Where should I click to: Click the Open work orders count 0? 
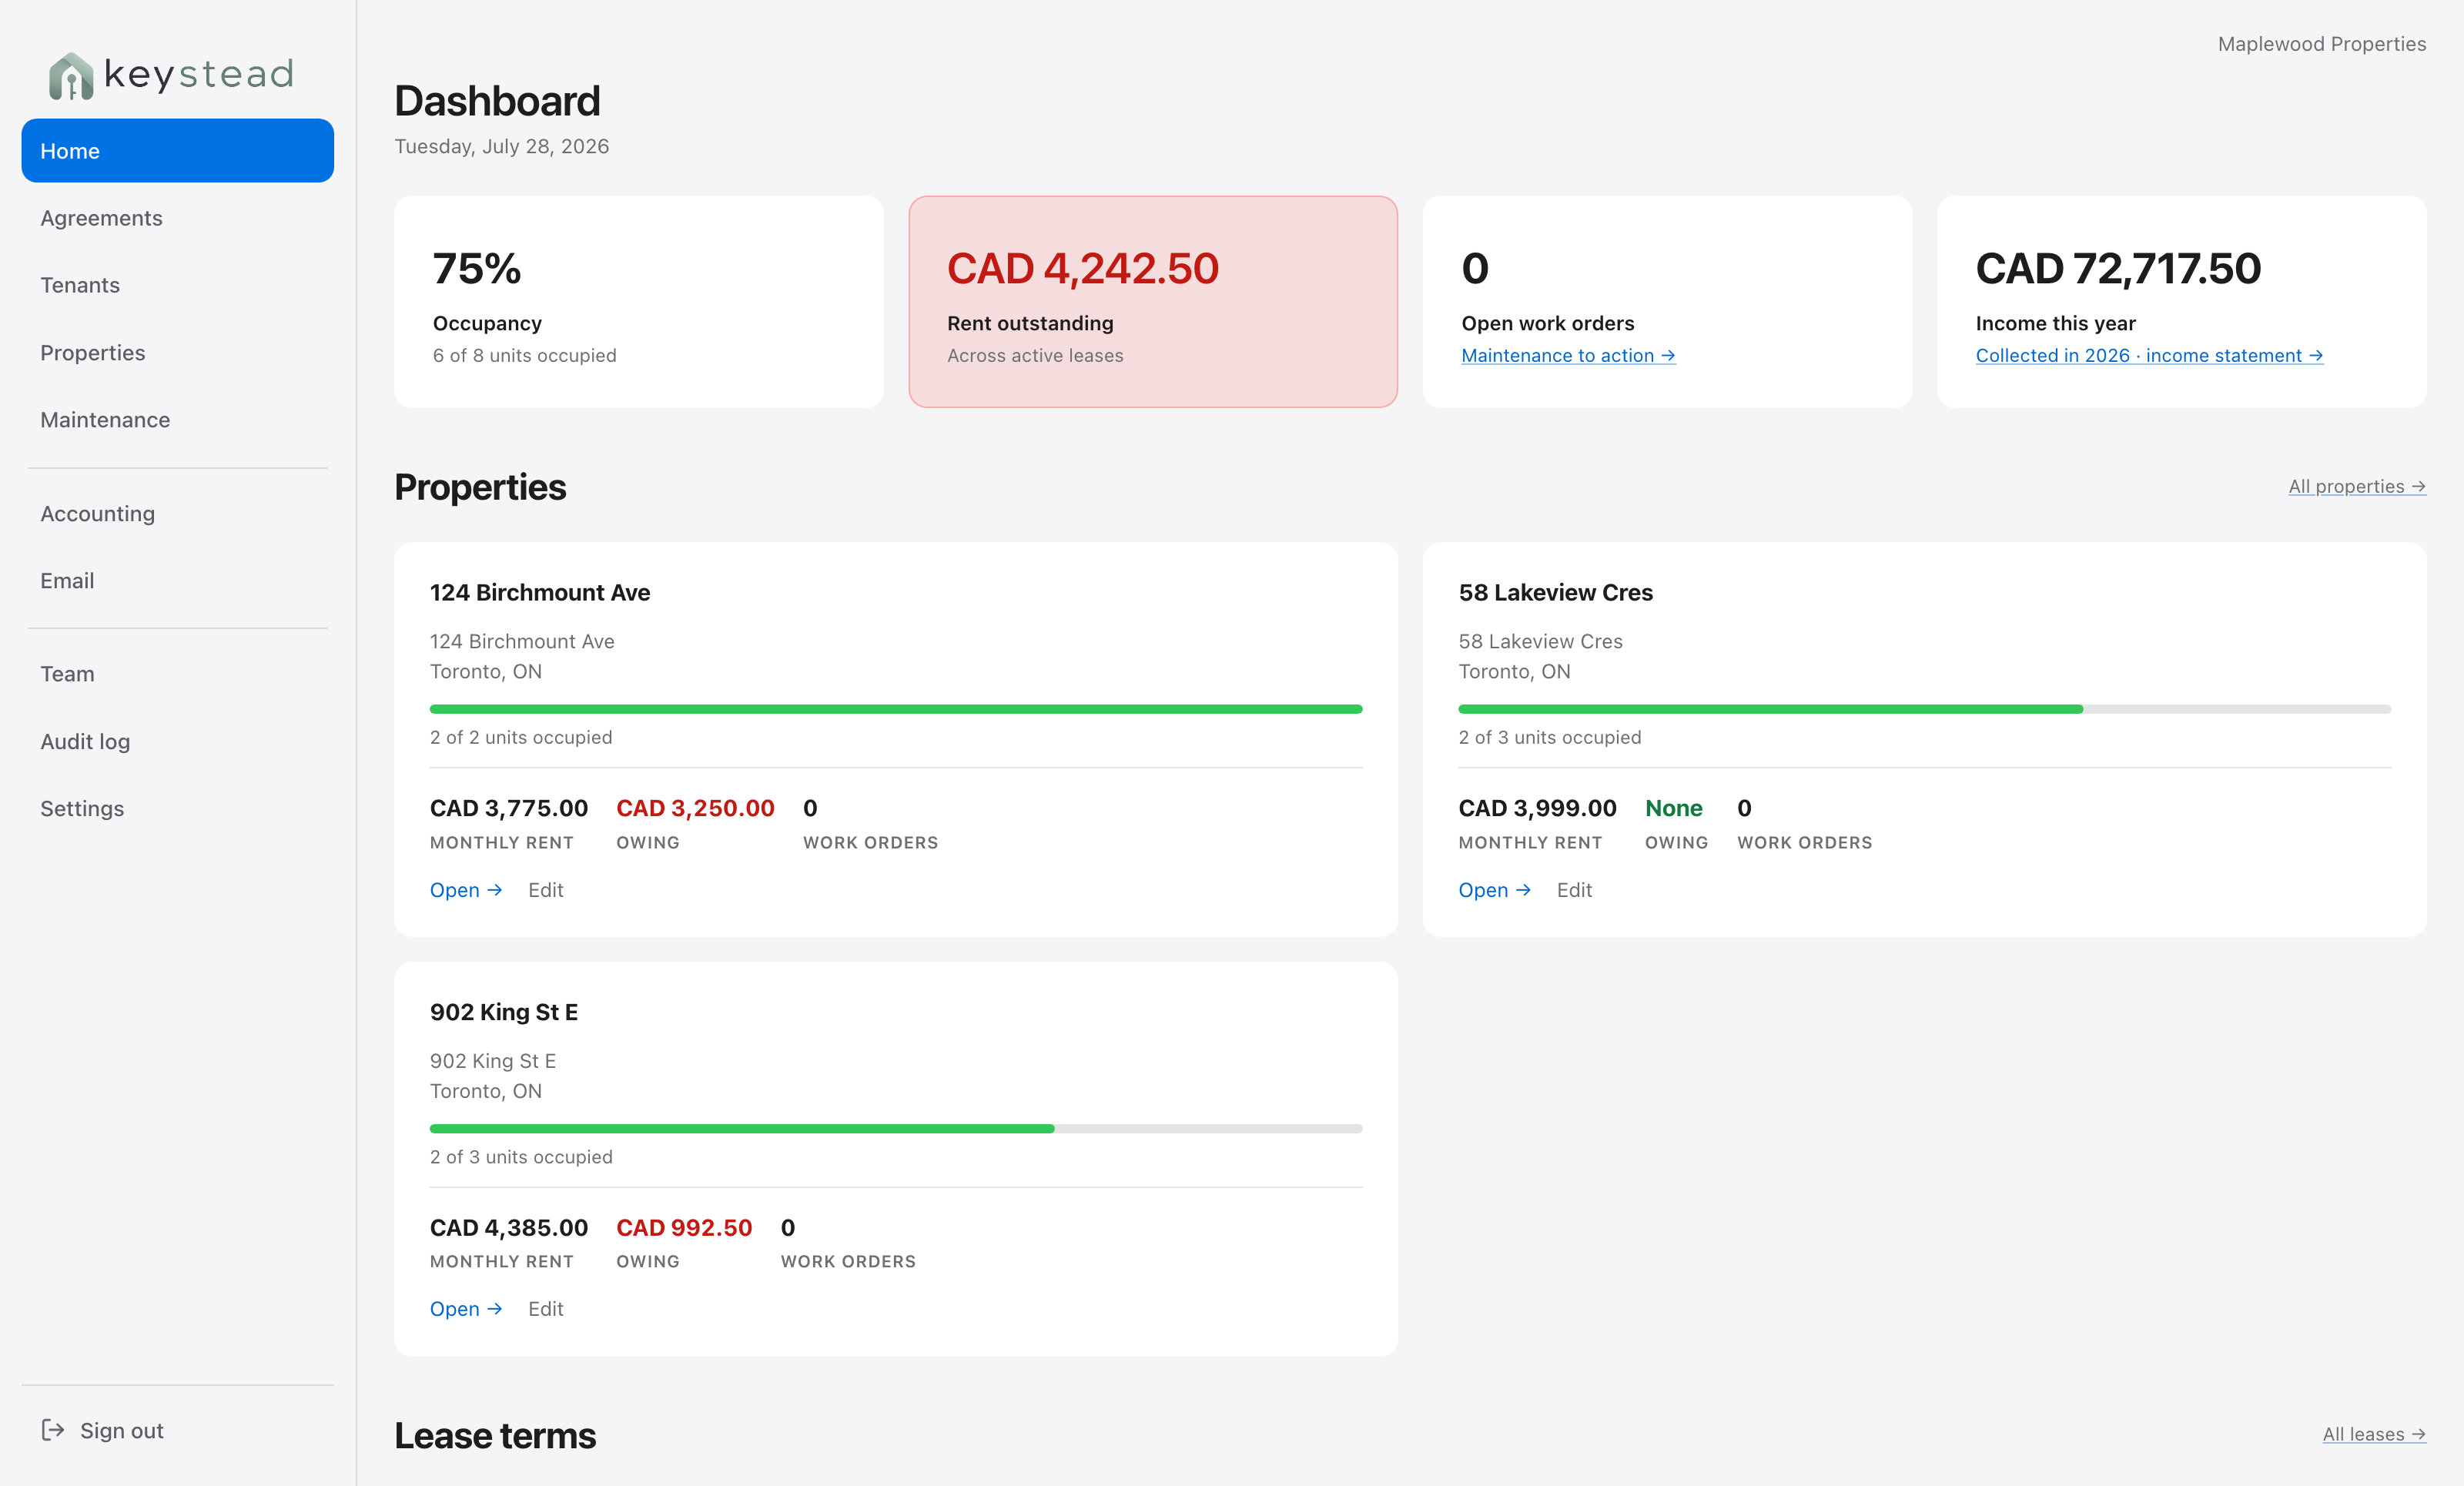point(1475,268)
